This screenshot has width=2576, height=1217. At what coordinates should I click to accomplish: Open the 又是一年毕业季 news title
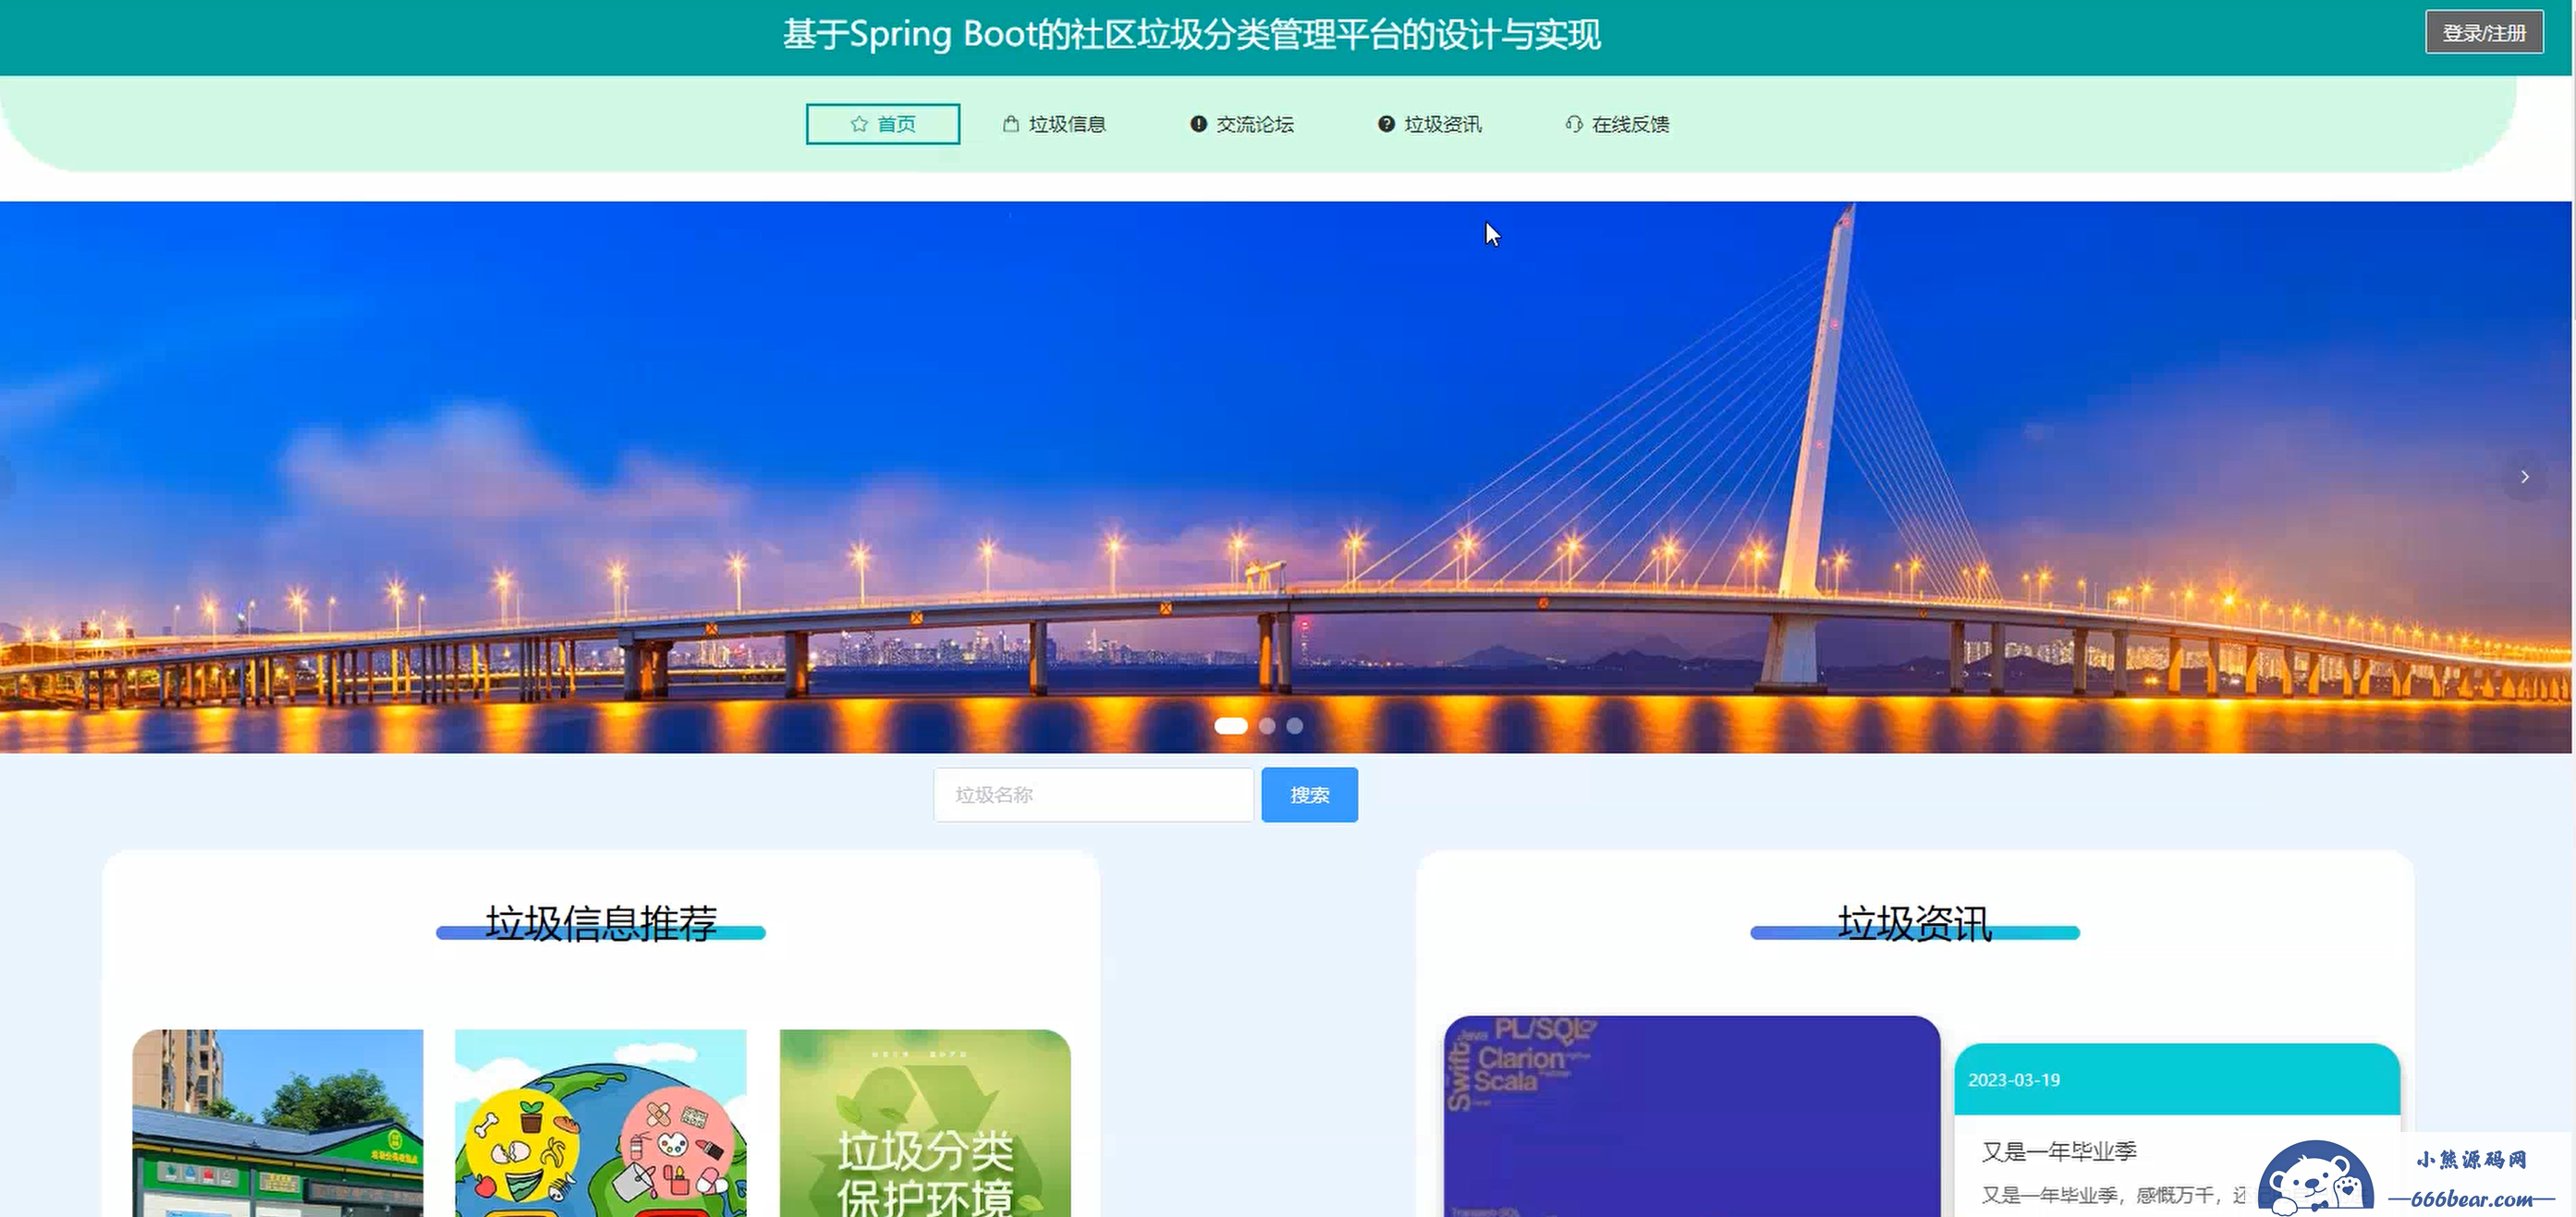point(2059,1152)
